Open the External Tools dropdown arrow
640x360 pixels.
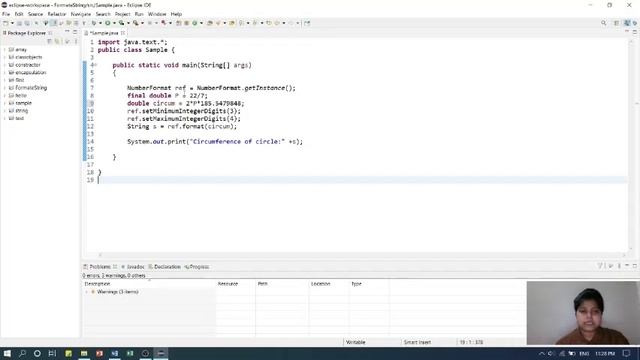point(142,23)
